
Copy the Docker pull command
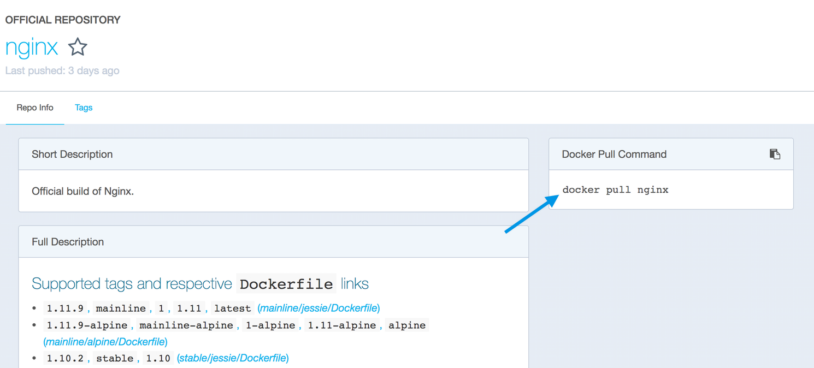point(775,154)
